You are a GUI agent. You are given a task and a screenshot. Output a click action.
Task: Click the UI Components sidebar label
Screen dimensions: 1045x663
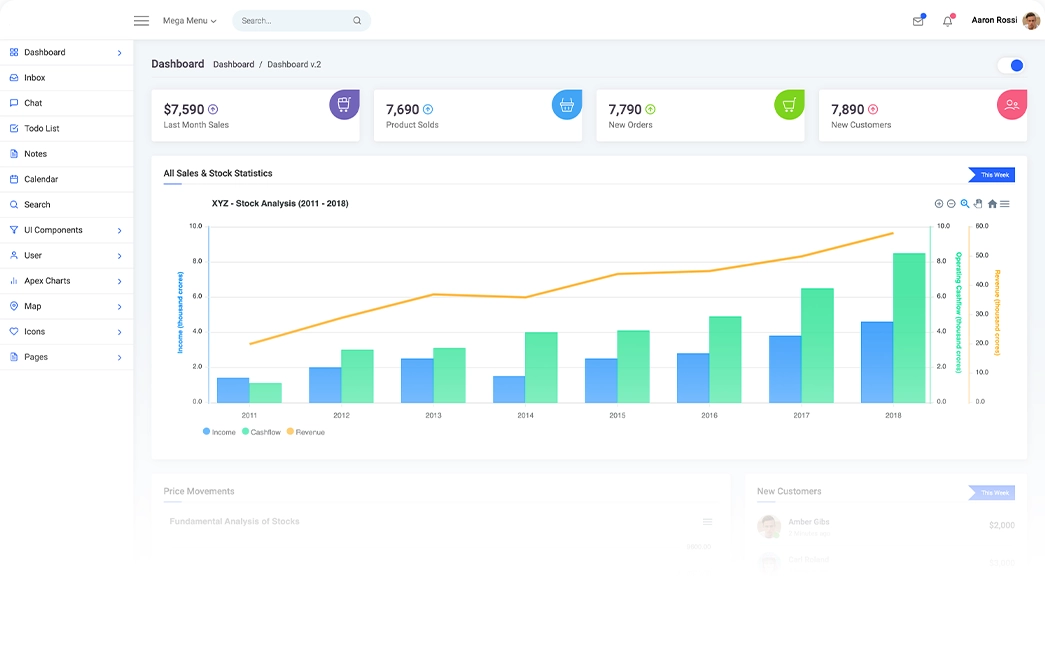53,230
